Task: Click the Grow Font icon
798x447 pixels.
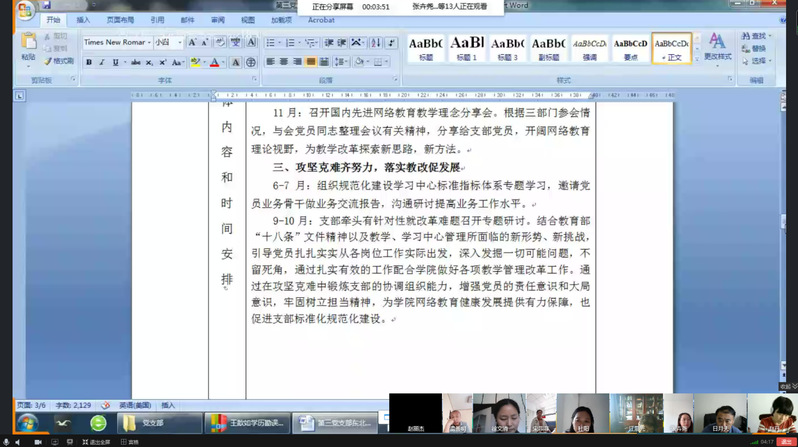Action: pyautogui.click(x=192, y=42)
